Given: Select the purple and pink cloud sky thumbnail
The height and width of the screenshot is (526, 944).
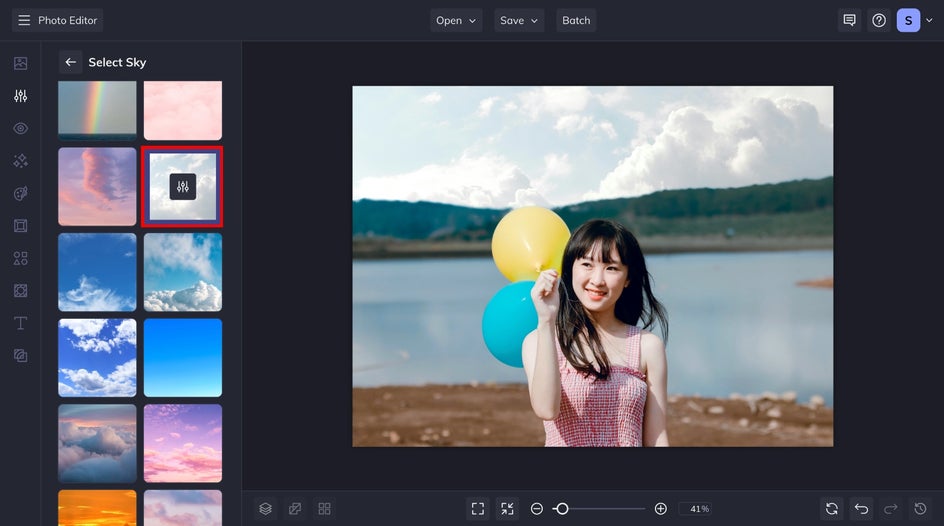Looking at the screenshot, I should [x=182, y=443].
